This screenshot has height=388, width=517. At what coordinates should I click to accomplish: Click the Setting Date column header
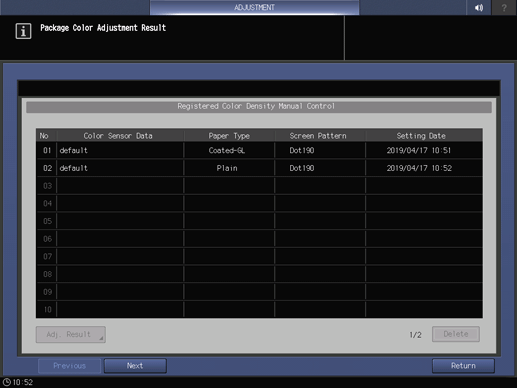pyautogui.click(x=424, y=136)
